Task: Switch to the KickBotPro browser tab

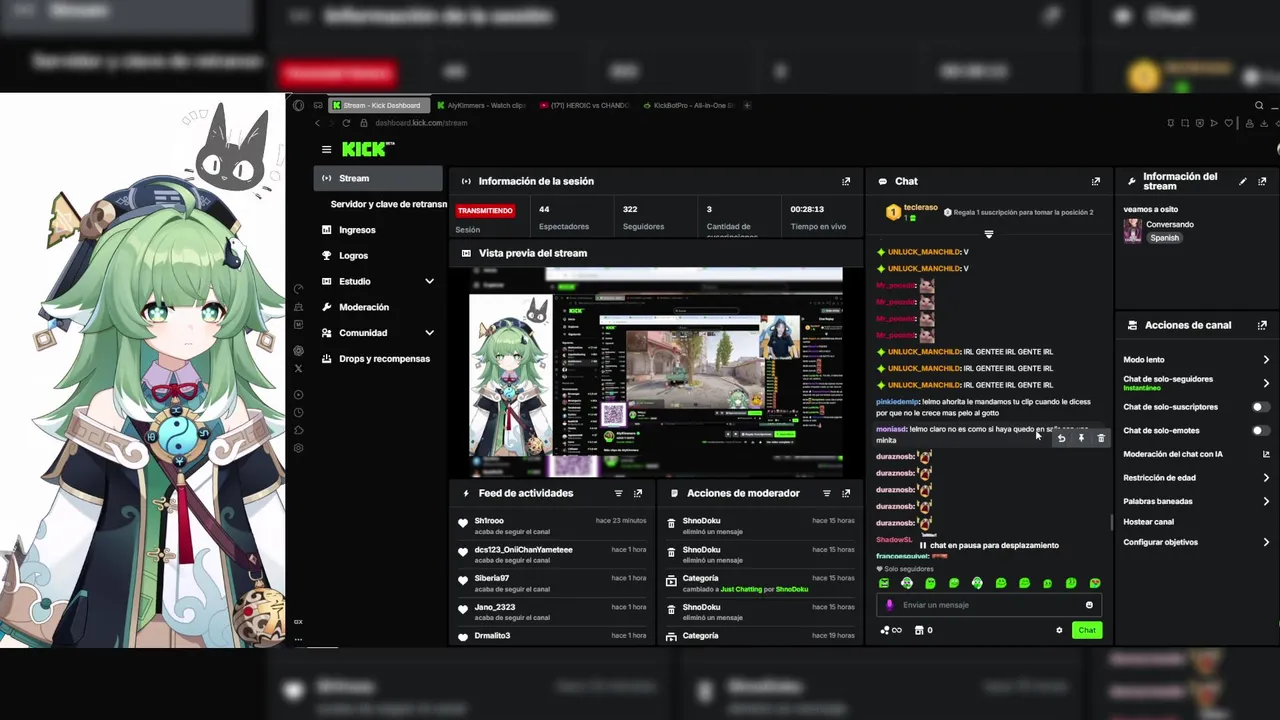Action: 689,105
